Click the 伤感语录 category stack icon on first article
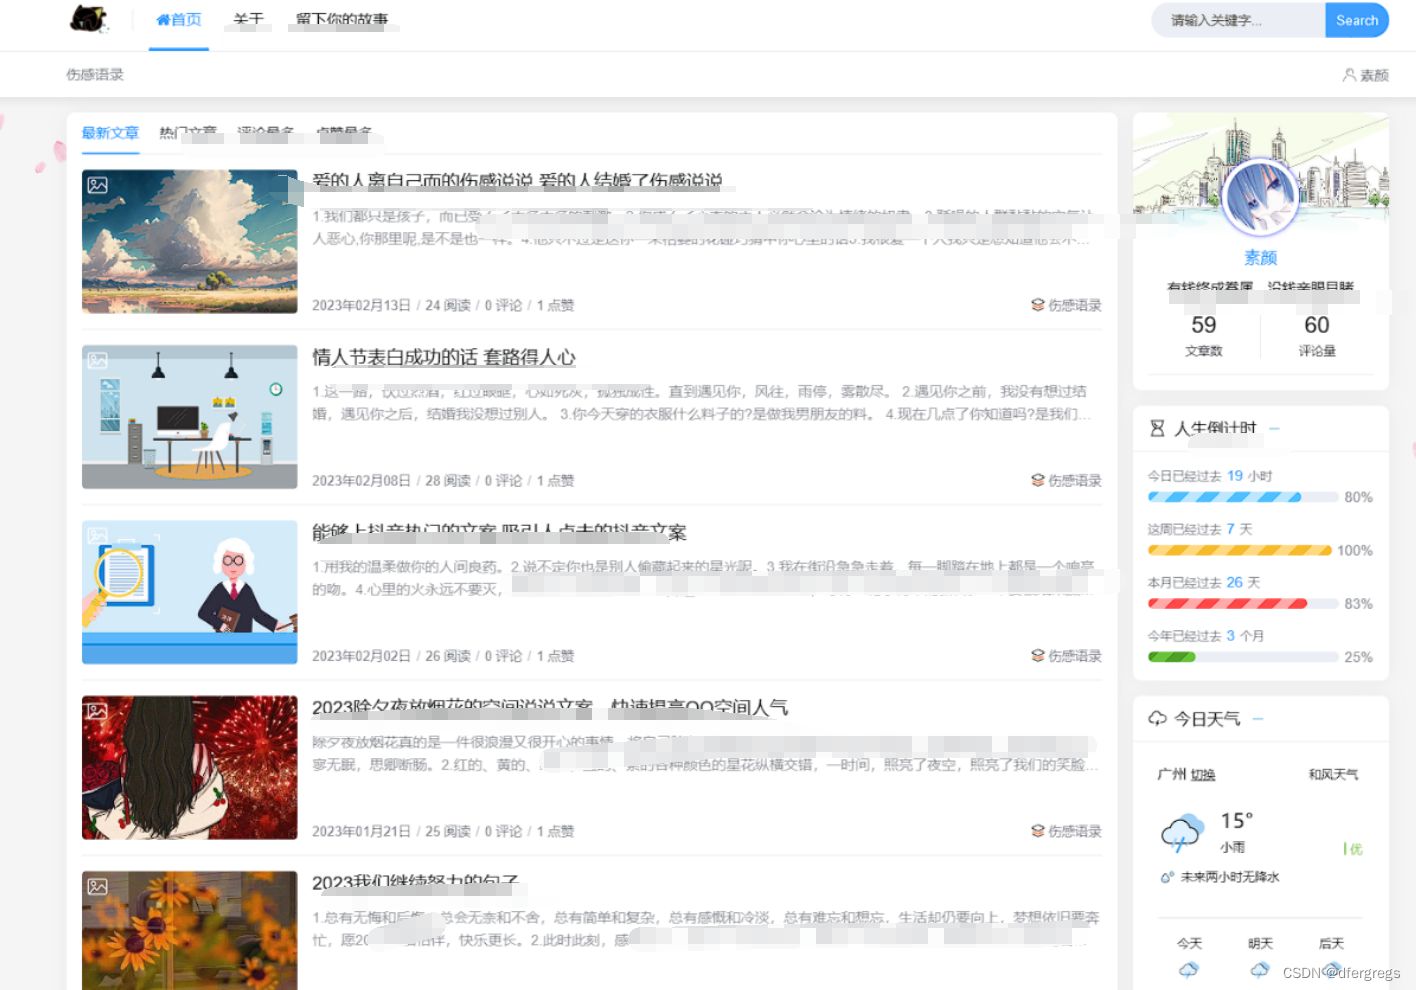1416x990 pixels. point(1037,305)
